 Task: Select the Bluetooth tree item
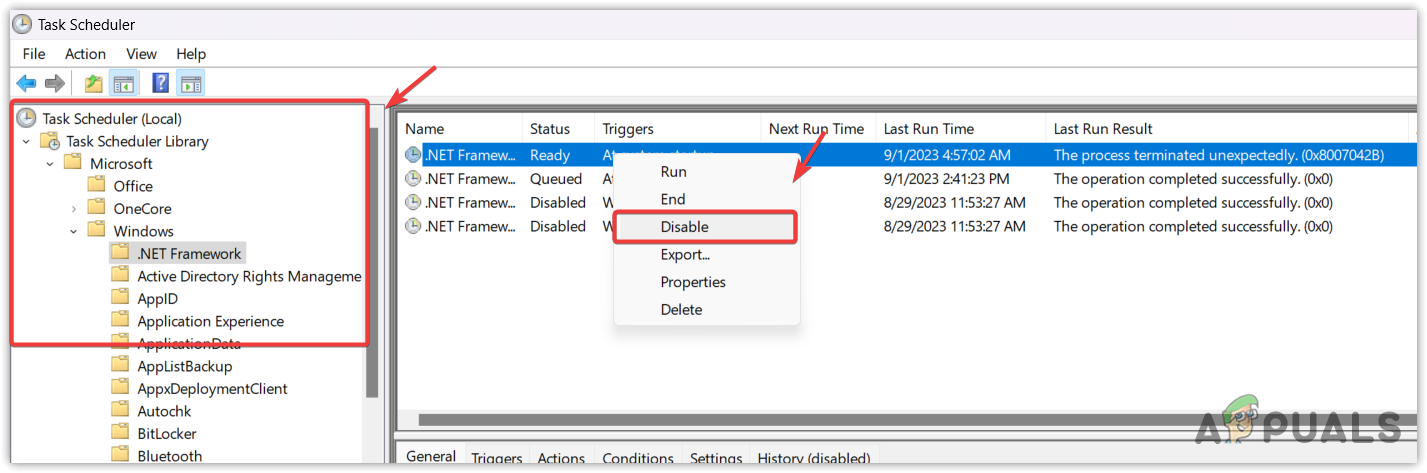click(170, 456)
